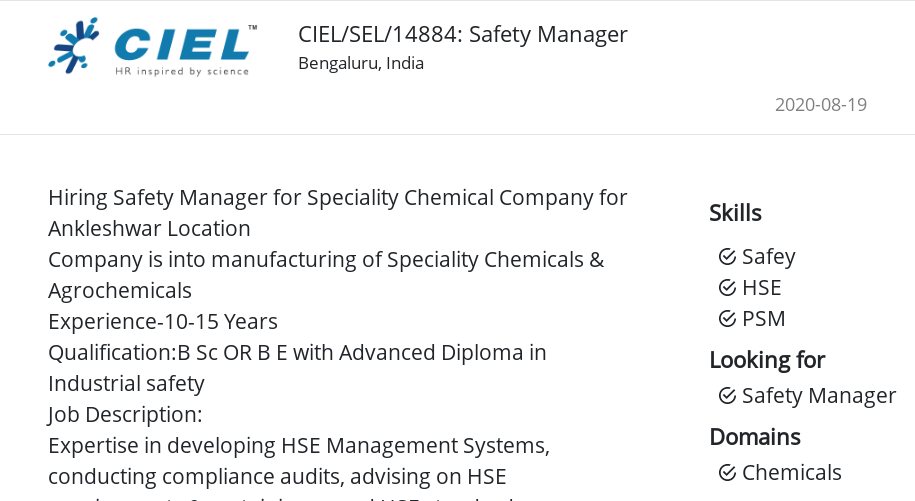Click the Looking for section heading
The width and height of the screenshot is (915, 501).
coord(766,359)
